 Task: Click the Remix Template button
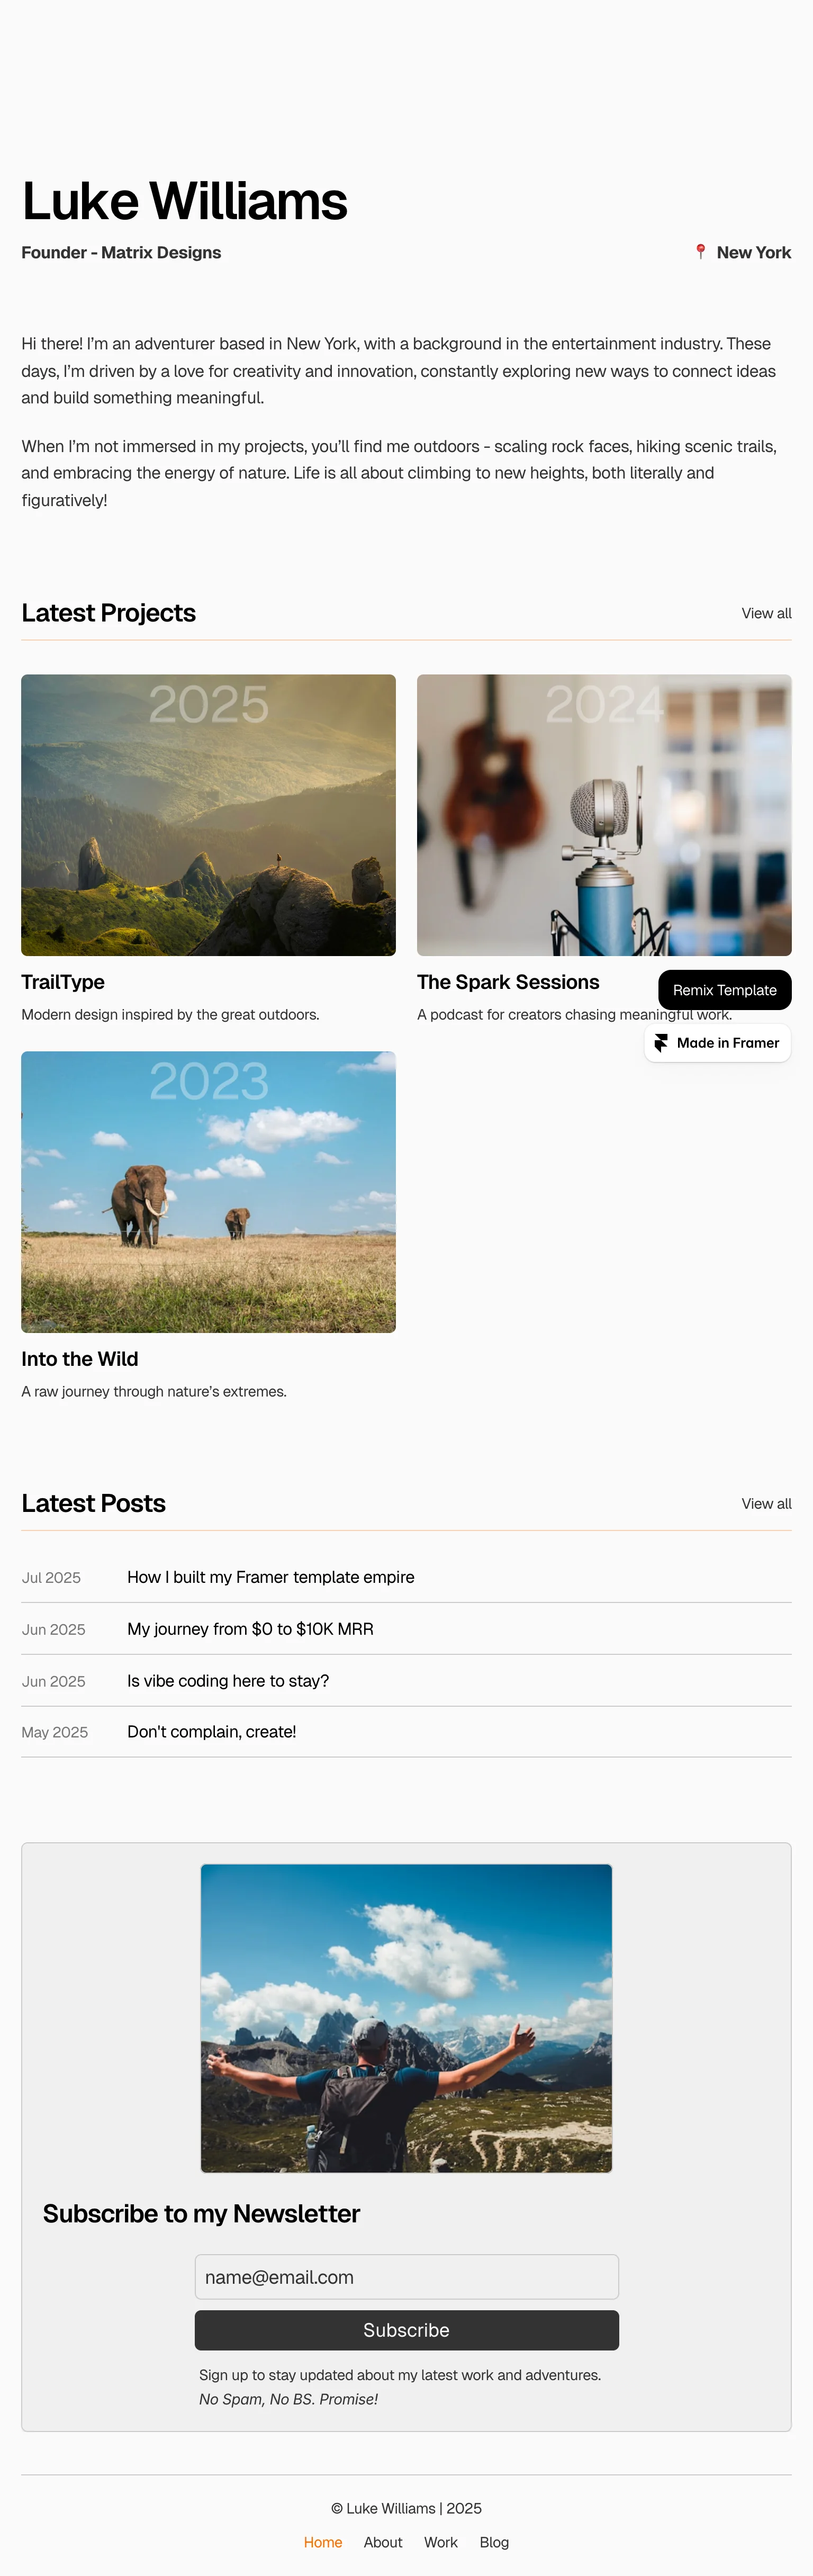[x=725, y=990]
